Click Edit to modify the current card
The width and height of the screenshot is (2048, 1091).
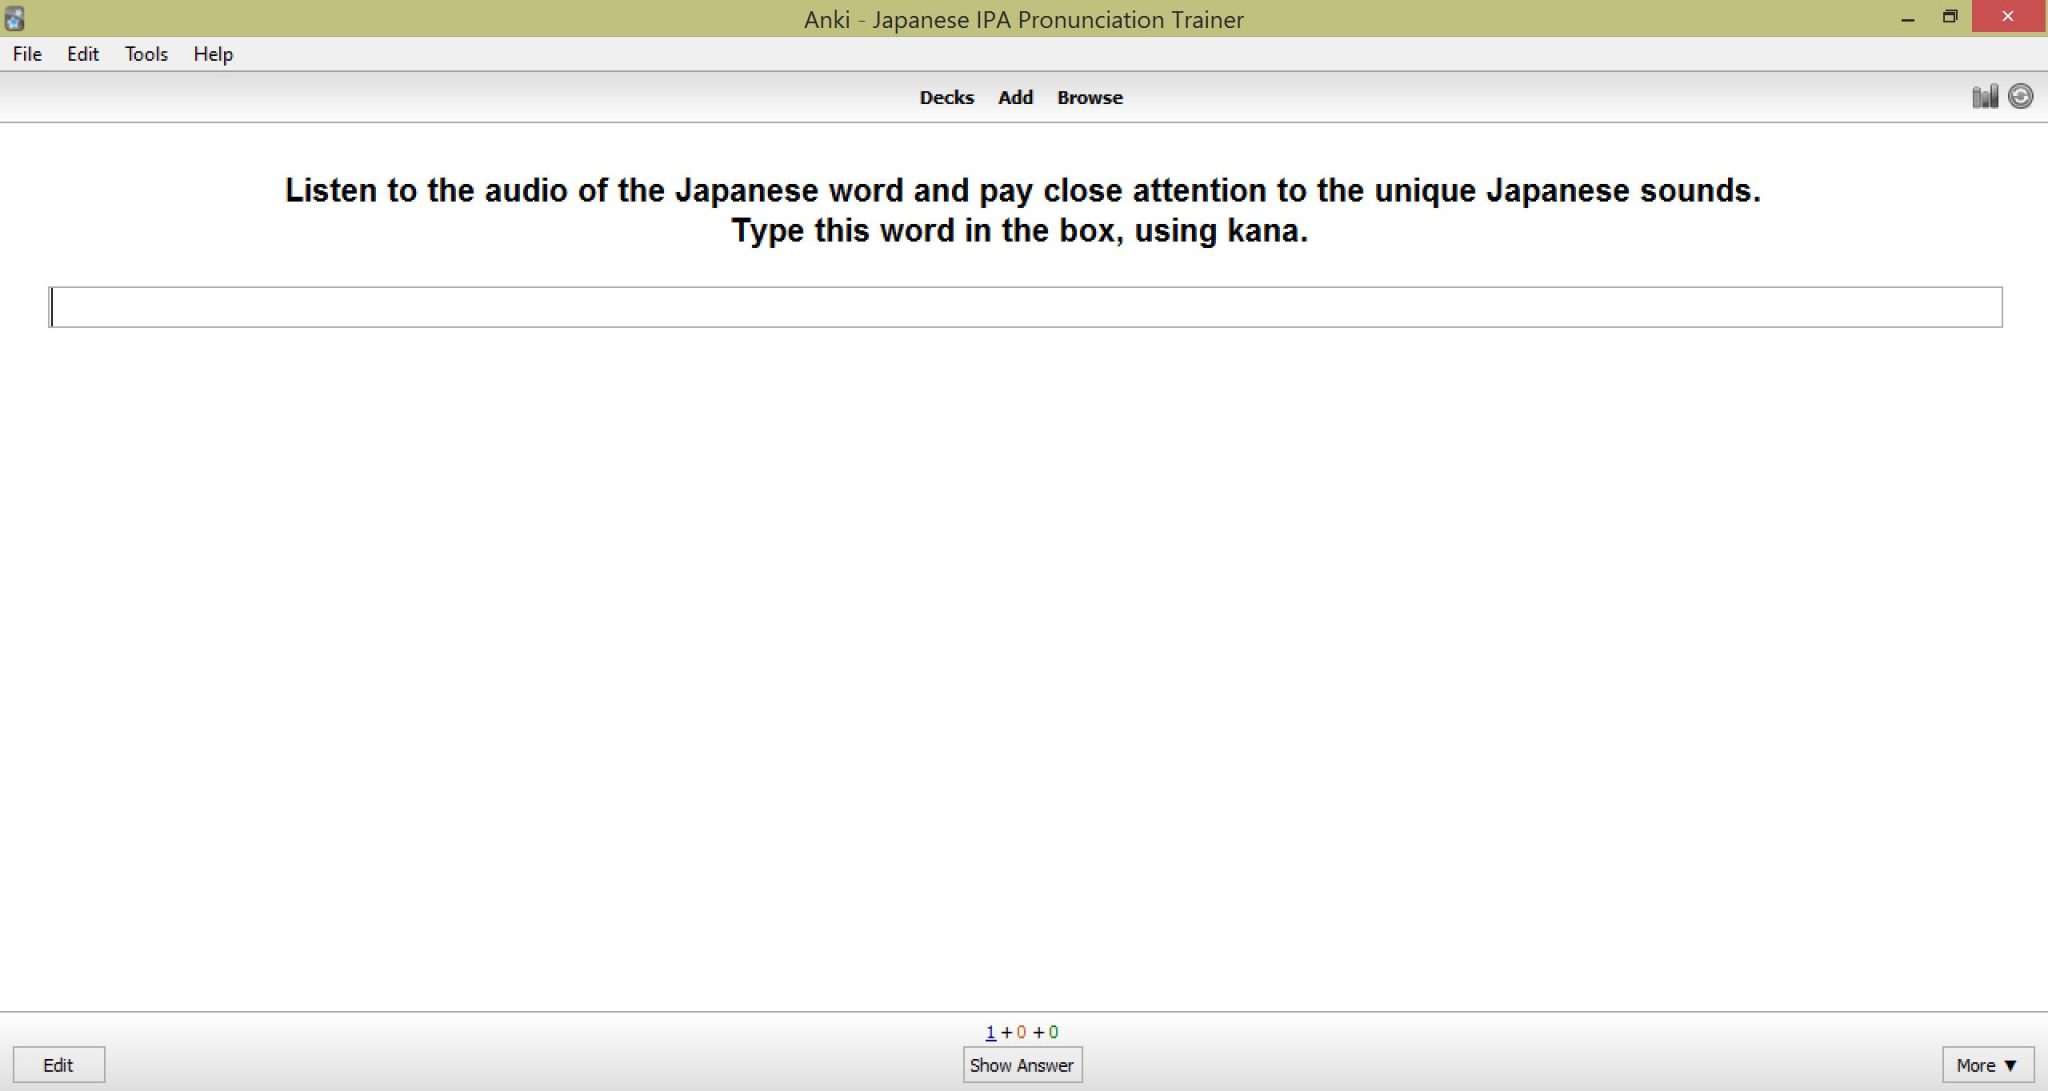click(58, 1064)
